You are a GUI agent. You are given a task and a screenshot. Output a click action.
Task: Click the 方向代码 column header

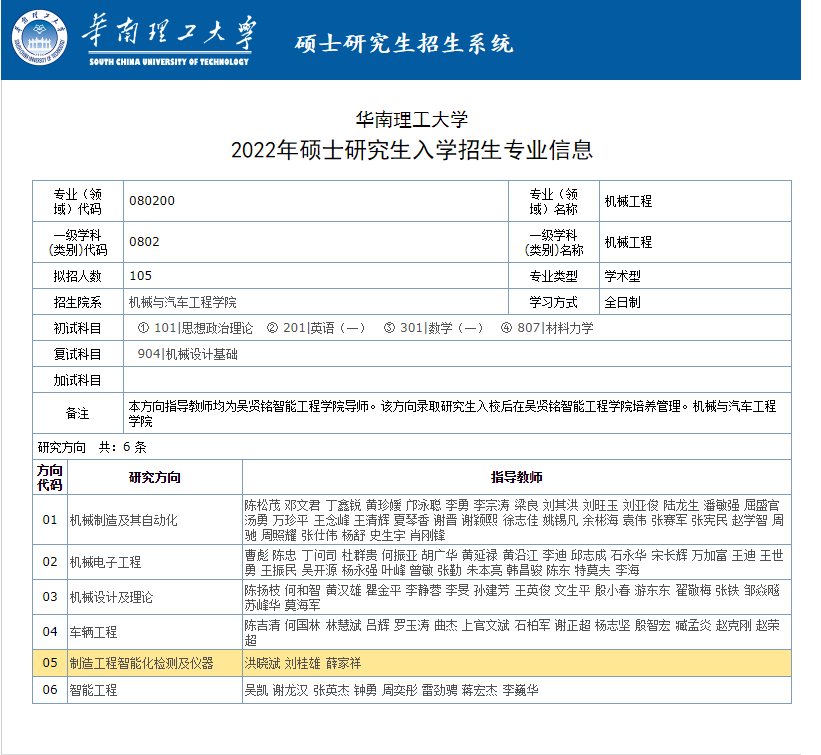(x=50, y=478)
